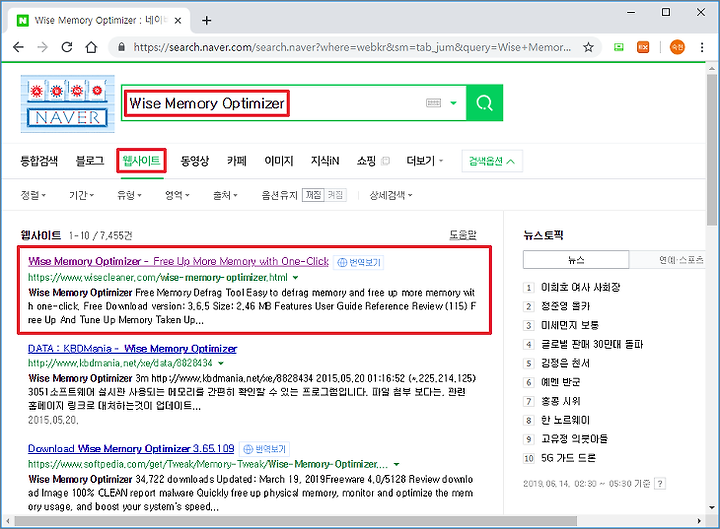720x529 pixels.
Task: Click the vertical scrollbar thumb
Action: pos(712,150)
